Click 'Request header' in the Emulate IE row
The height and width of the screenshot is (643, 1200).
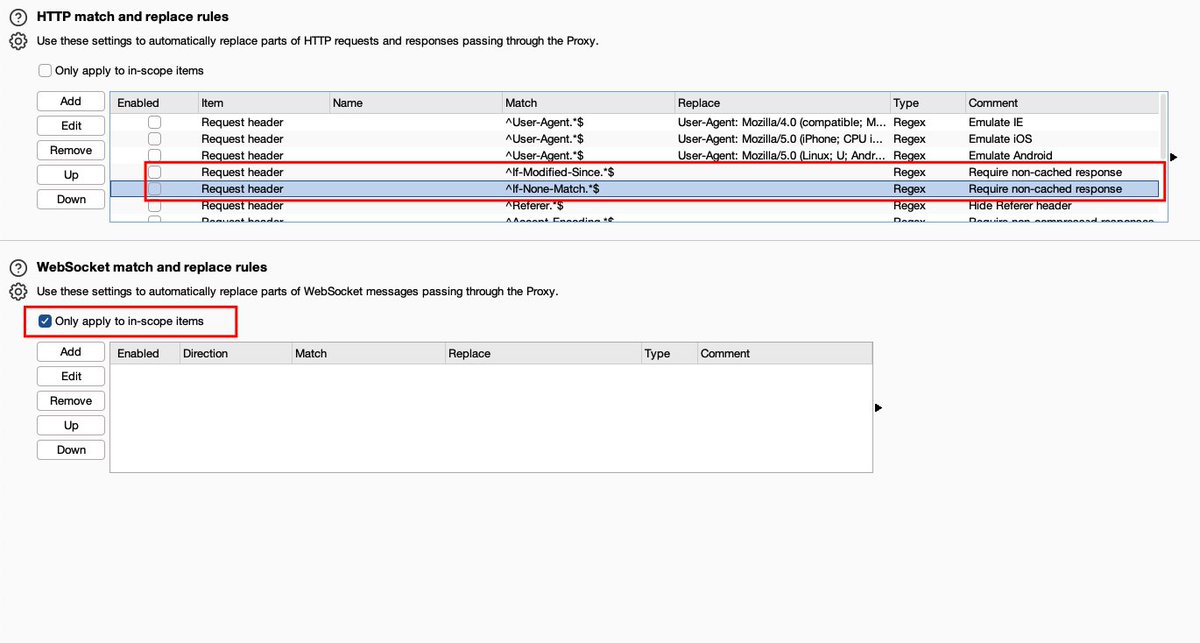coord(242,122)
